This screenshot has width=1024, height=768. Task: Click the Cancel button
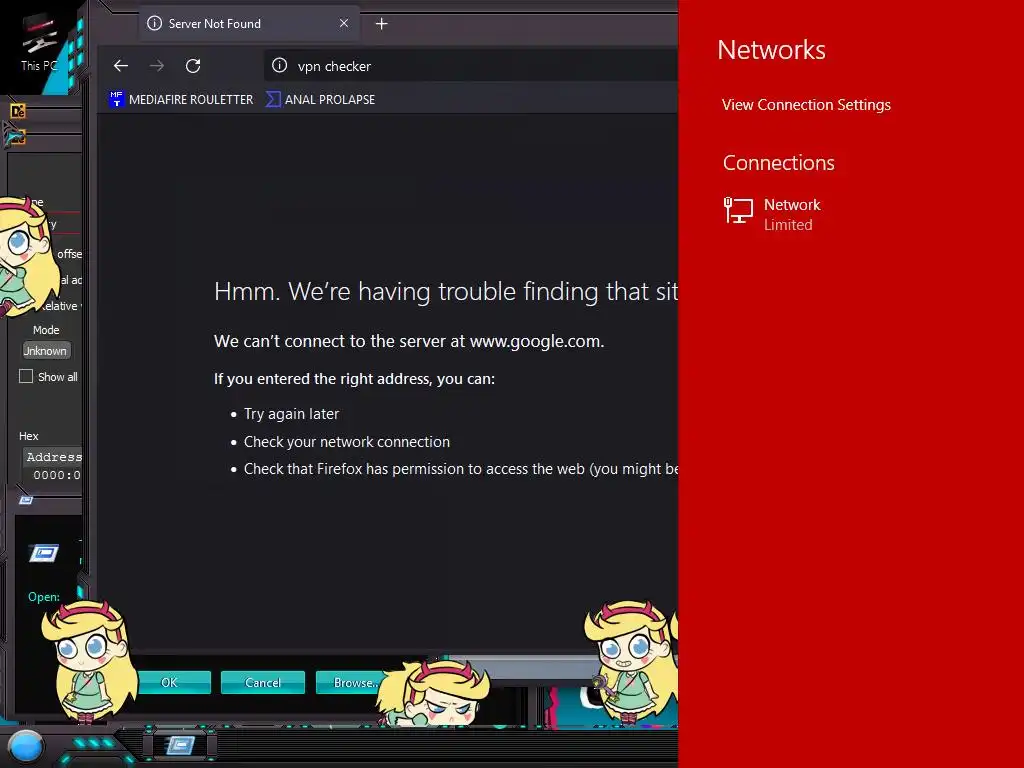point(263,682)
